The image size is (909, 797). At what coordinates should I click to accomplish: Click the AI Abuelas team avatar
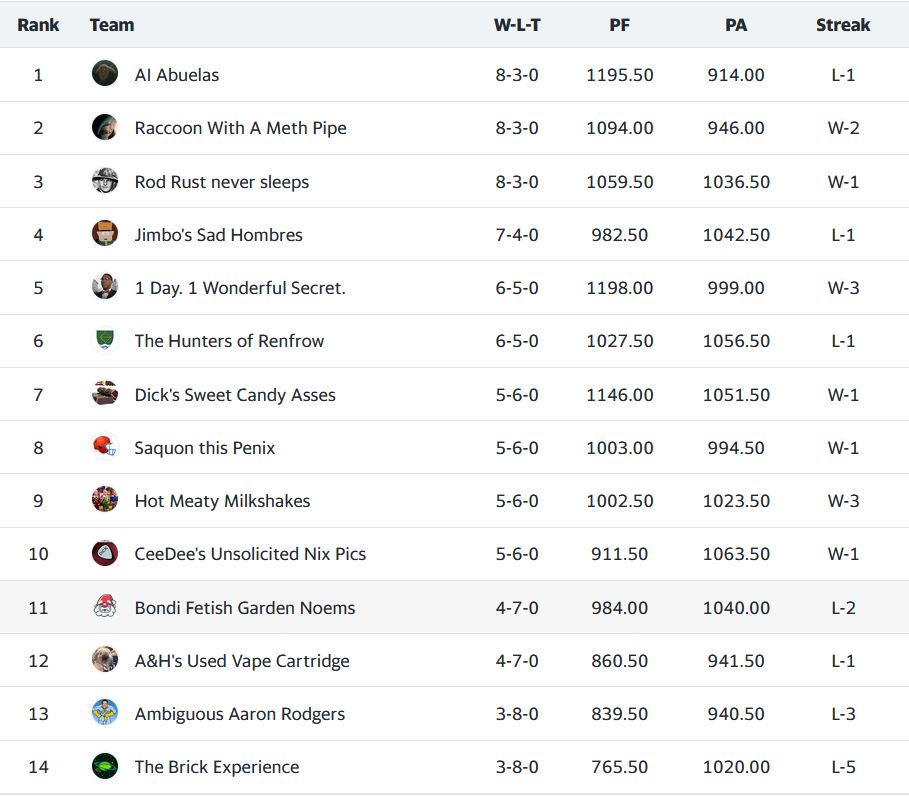[105, 74]
